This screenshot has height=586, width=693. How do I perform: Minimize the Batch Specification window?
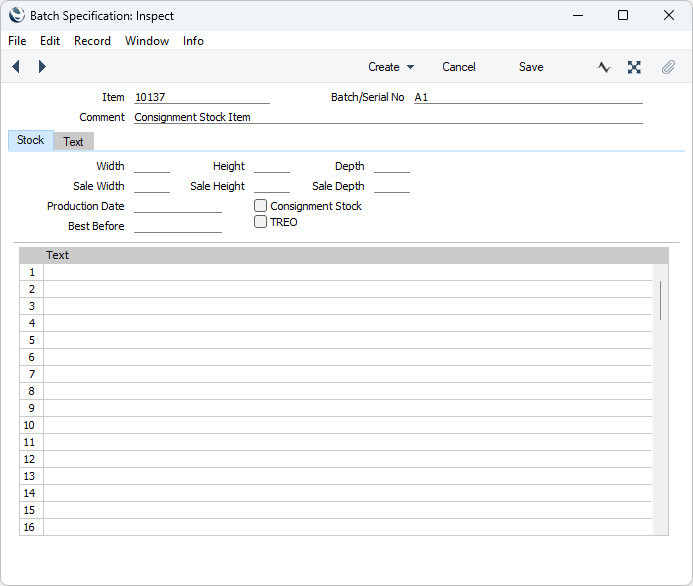[x=578, y=15]
